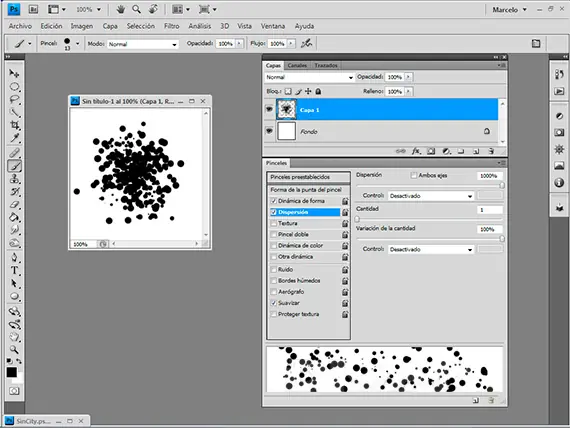Select the Pen tool
This screenshot has width=570, height=428.
click(14, 257)
